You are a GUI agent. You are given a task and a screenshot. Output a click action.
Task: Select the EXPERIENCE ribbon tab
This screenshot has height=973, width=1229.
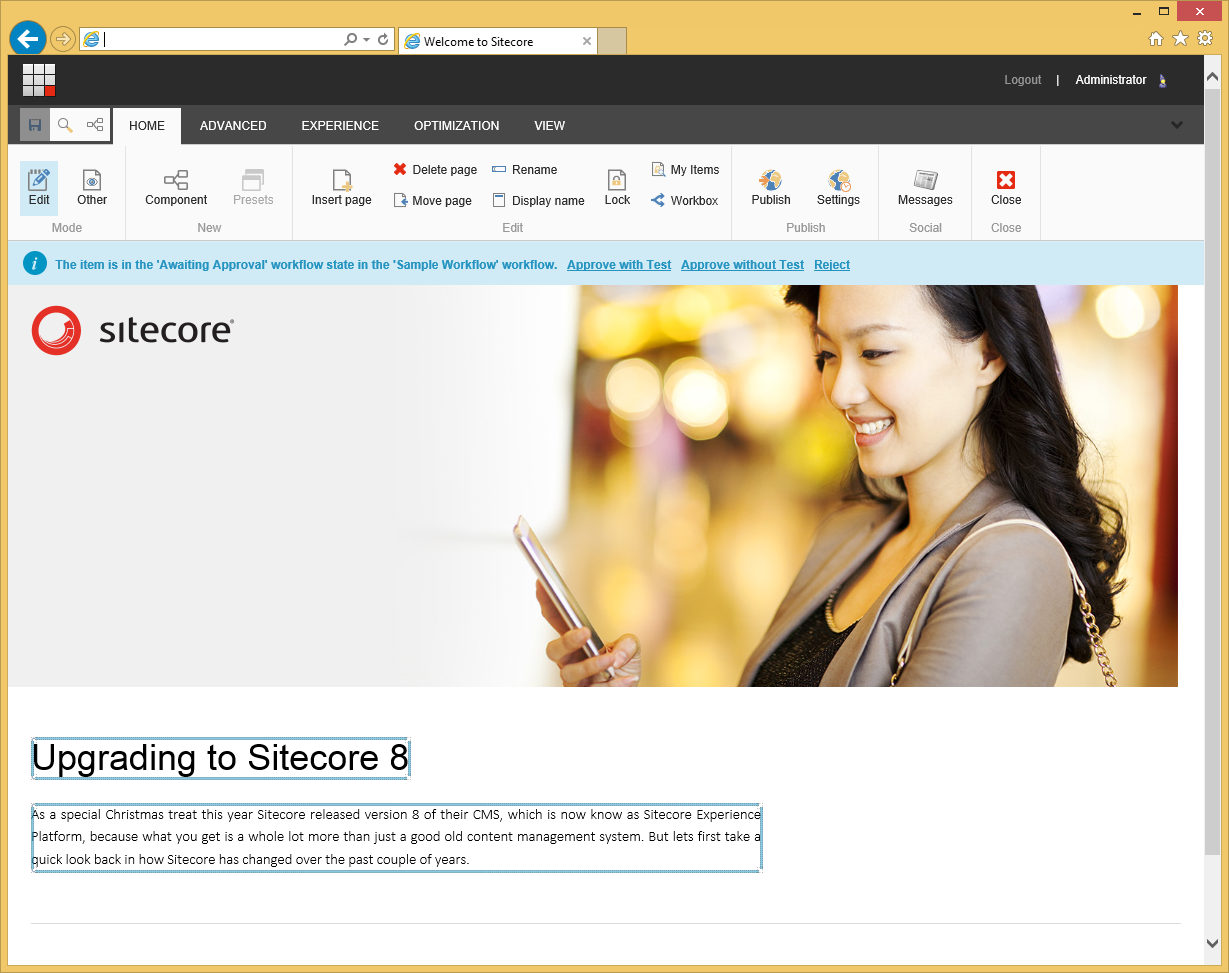(340, 126)
